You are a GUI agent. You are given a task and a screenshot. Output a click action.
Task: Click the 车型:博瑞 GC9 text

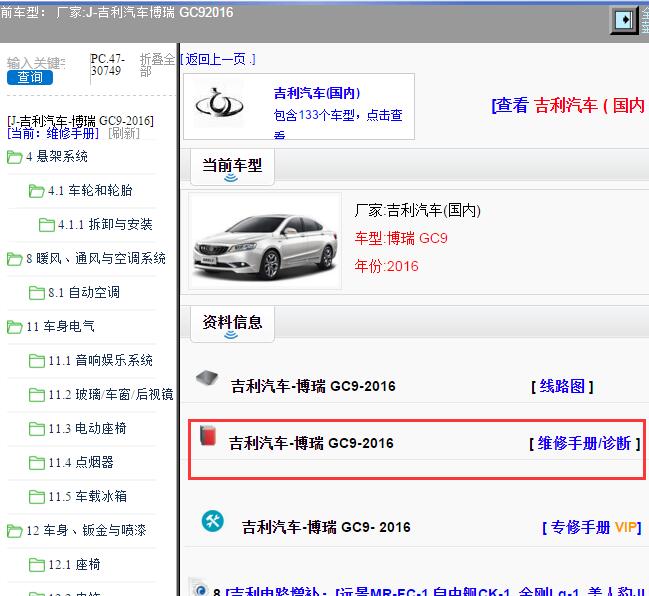pyautogui.click(x=401, y=238)
